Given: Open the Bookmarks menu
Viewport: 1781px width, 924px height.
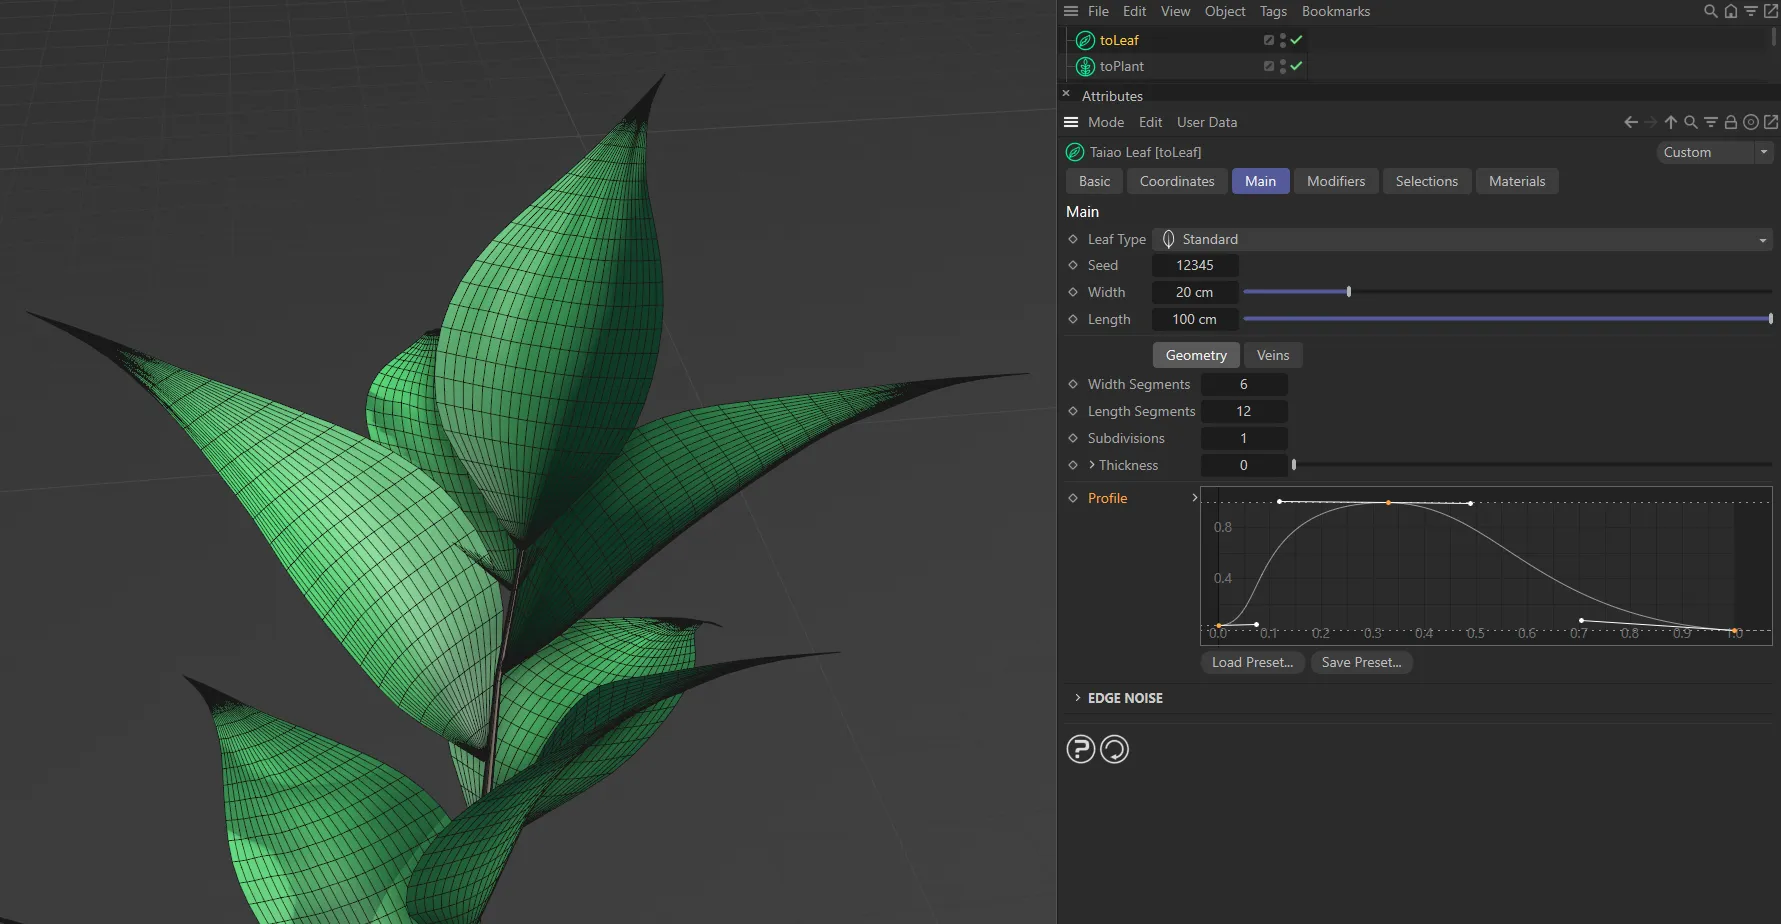Looking at the screenshot, I should coord(1336,11).
